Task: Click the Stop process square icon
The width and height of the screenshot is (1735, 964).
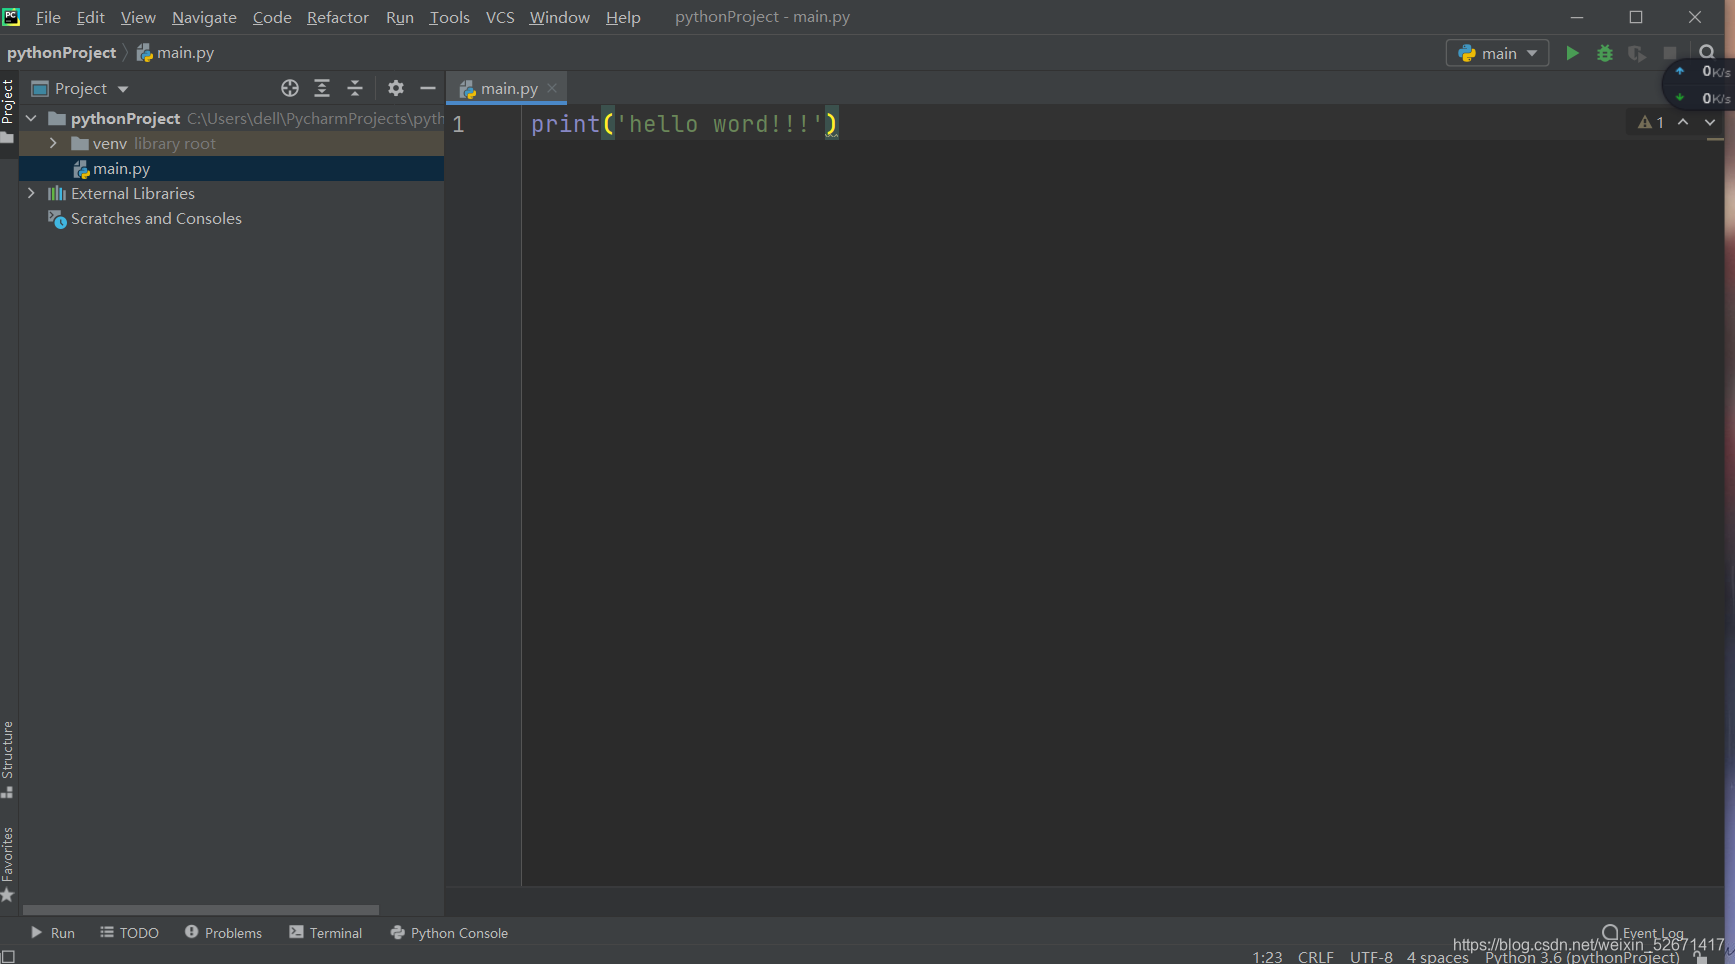Action: click(x=1670, y=53)
